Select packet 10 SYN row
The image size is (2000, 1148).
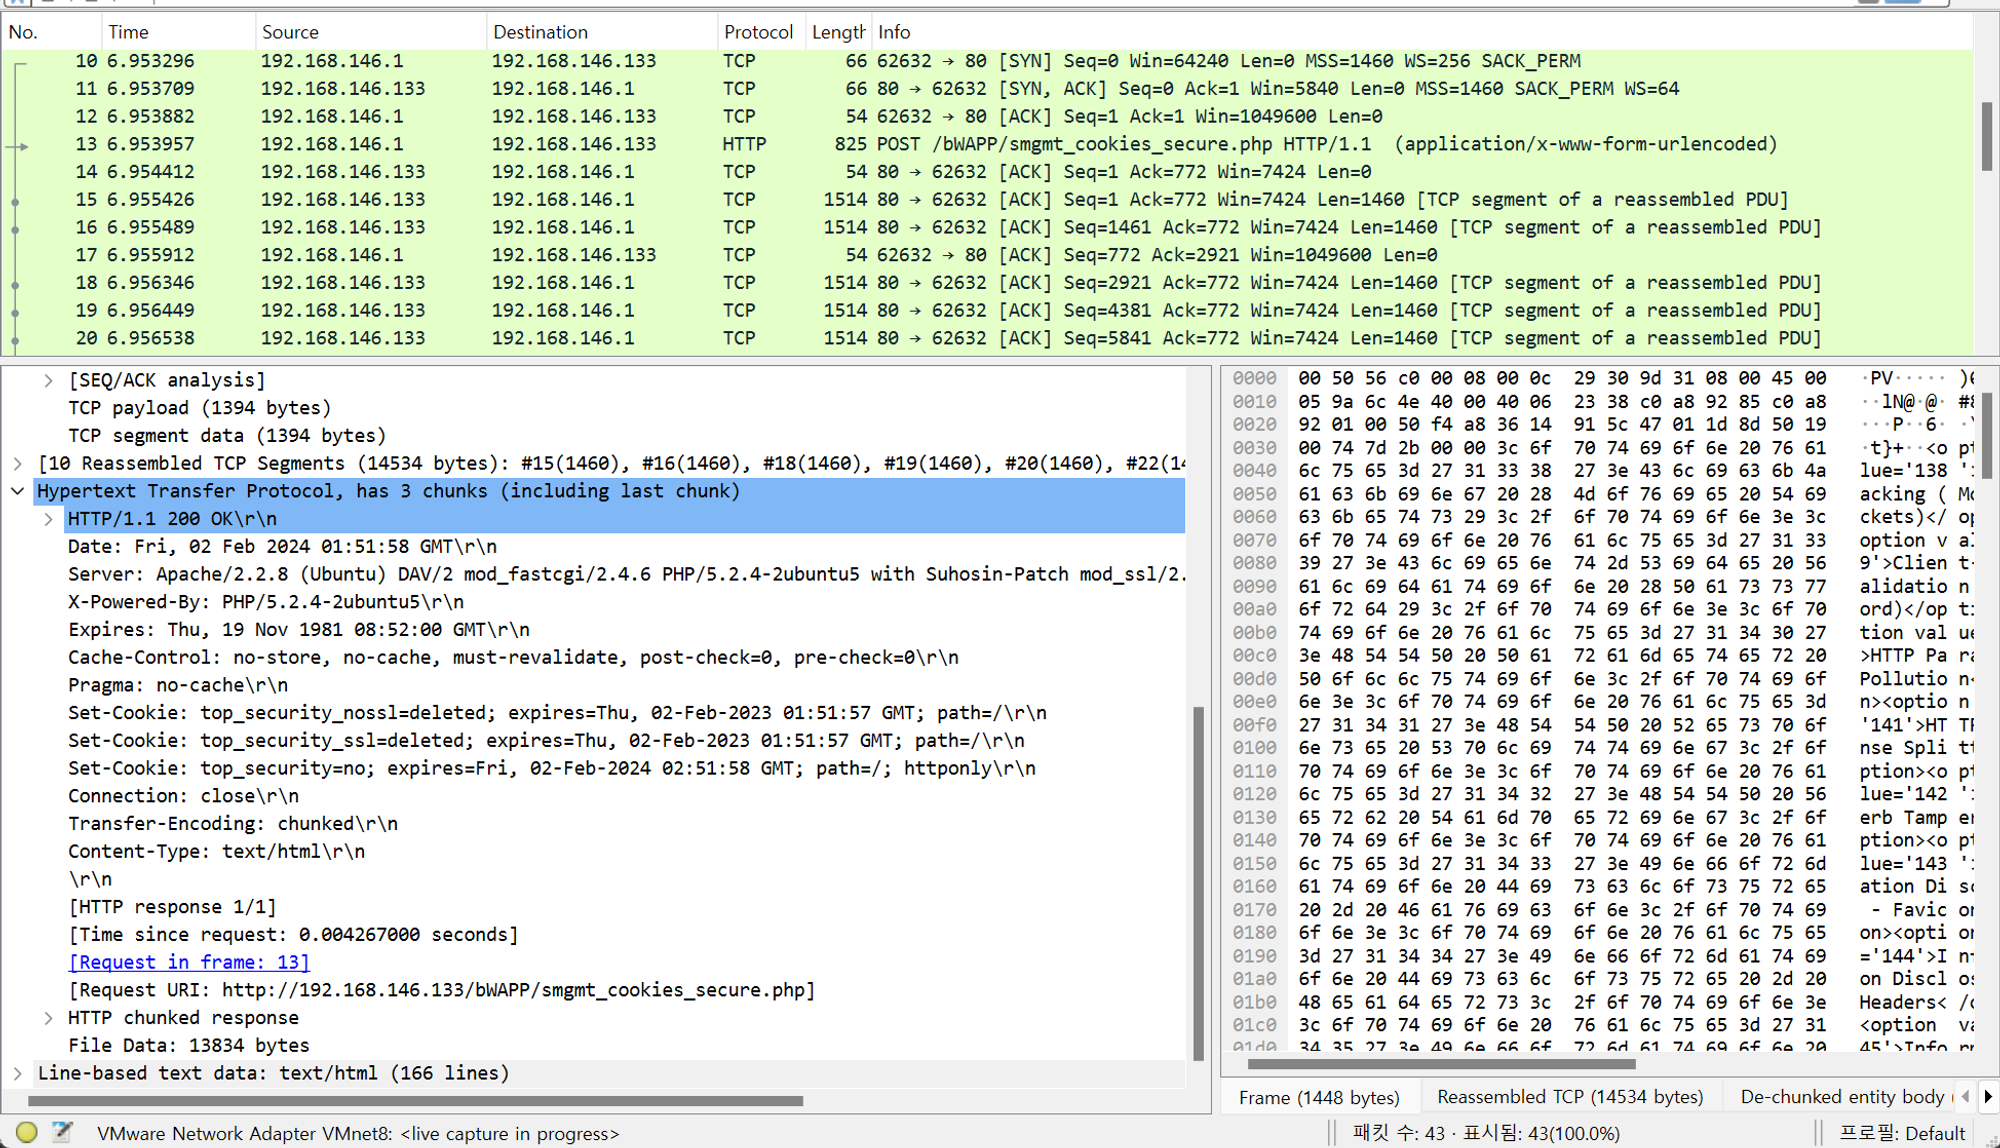pyautogui.click(x=987, y=61)
